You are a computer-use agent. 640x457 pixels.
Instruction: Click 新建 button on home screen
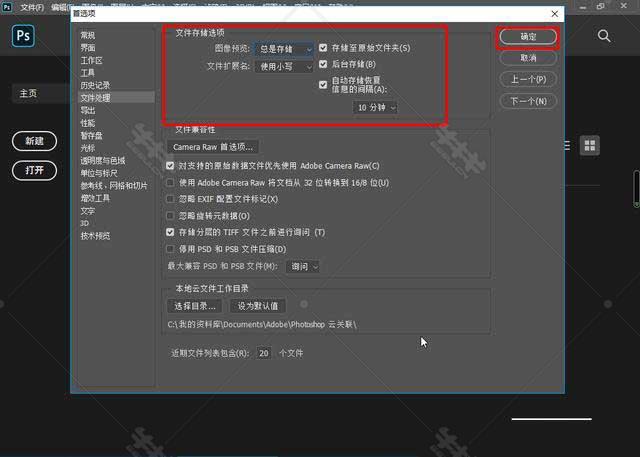point(34,141)
